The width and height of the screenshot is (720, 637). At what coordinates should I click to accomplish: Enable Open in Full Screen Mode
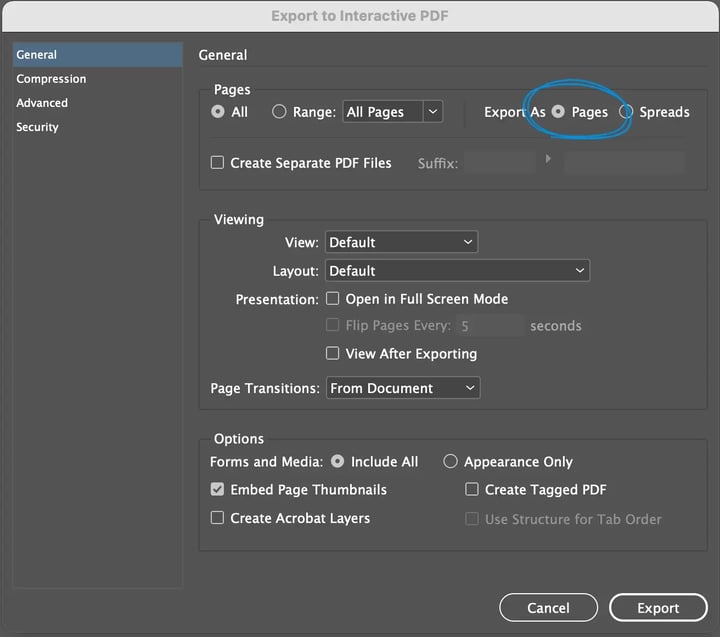(x=332, y=299)
